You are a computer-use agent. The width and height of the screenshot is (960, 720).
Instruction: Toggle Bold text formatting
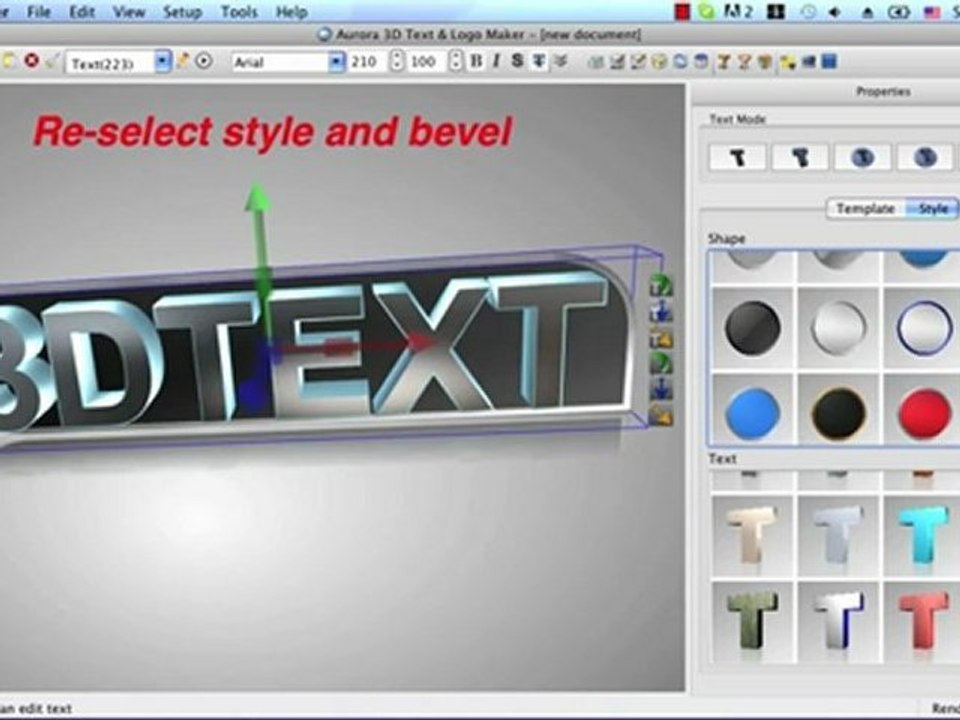476,61
